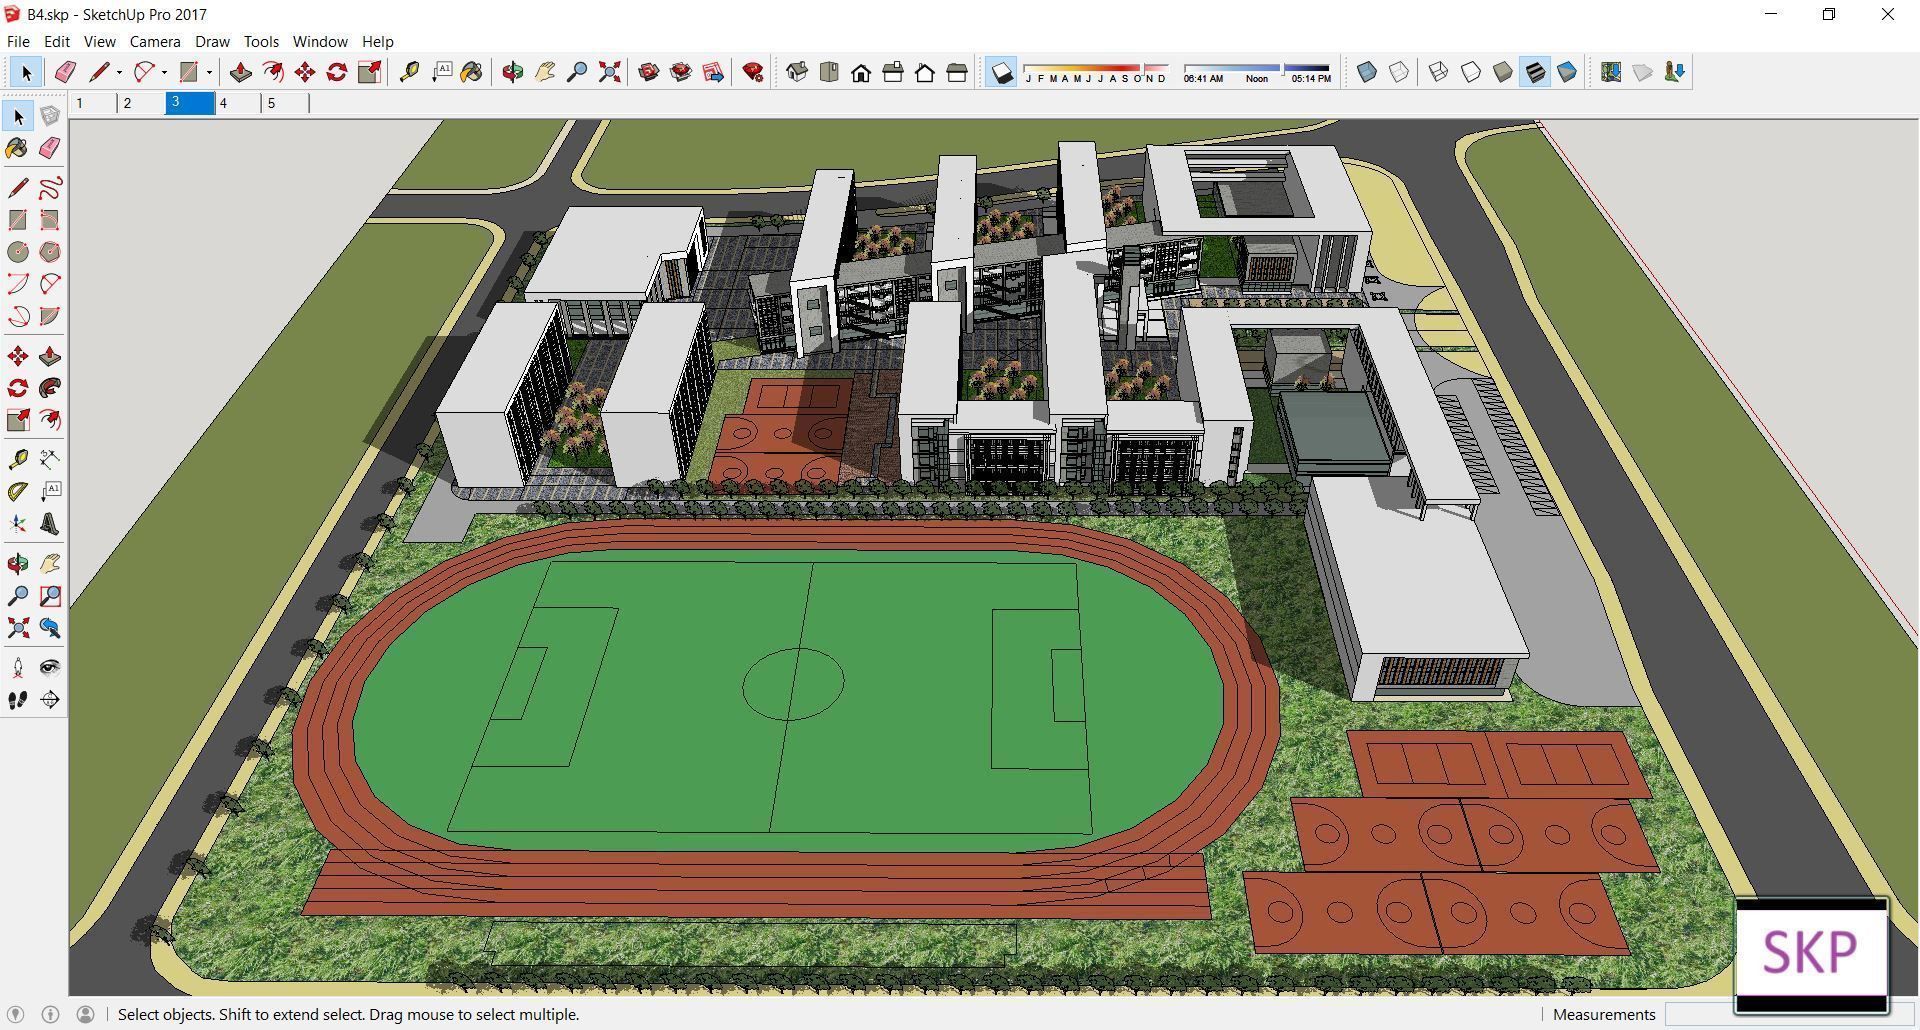The width and height of the screenshot is (1920, 1030).
Task: Select the Eraser tool in the toolbar
Action: (x=66, y=71)
